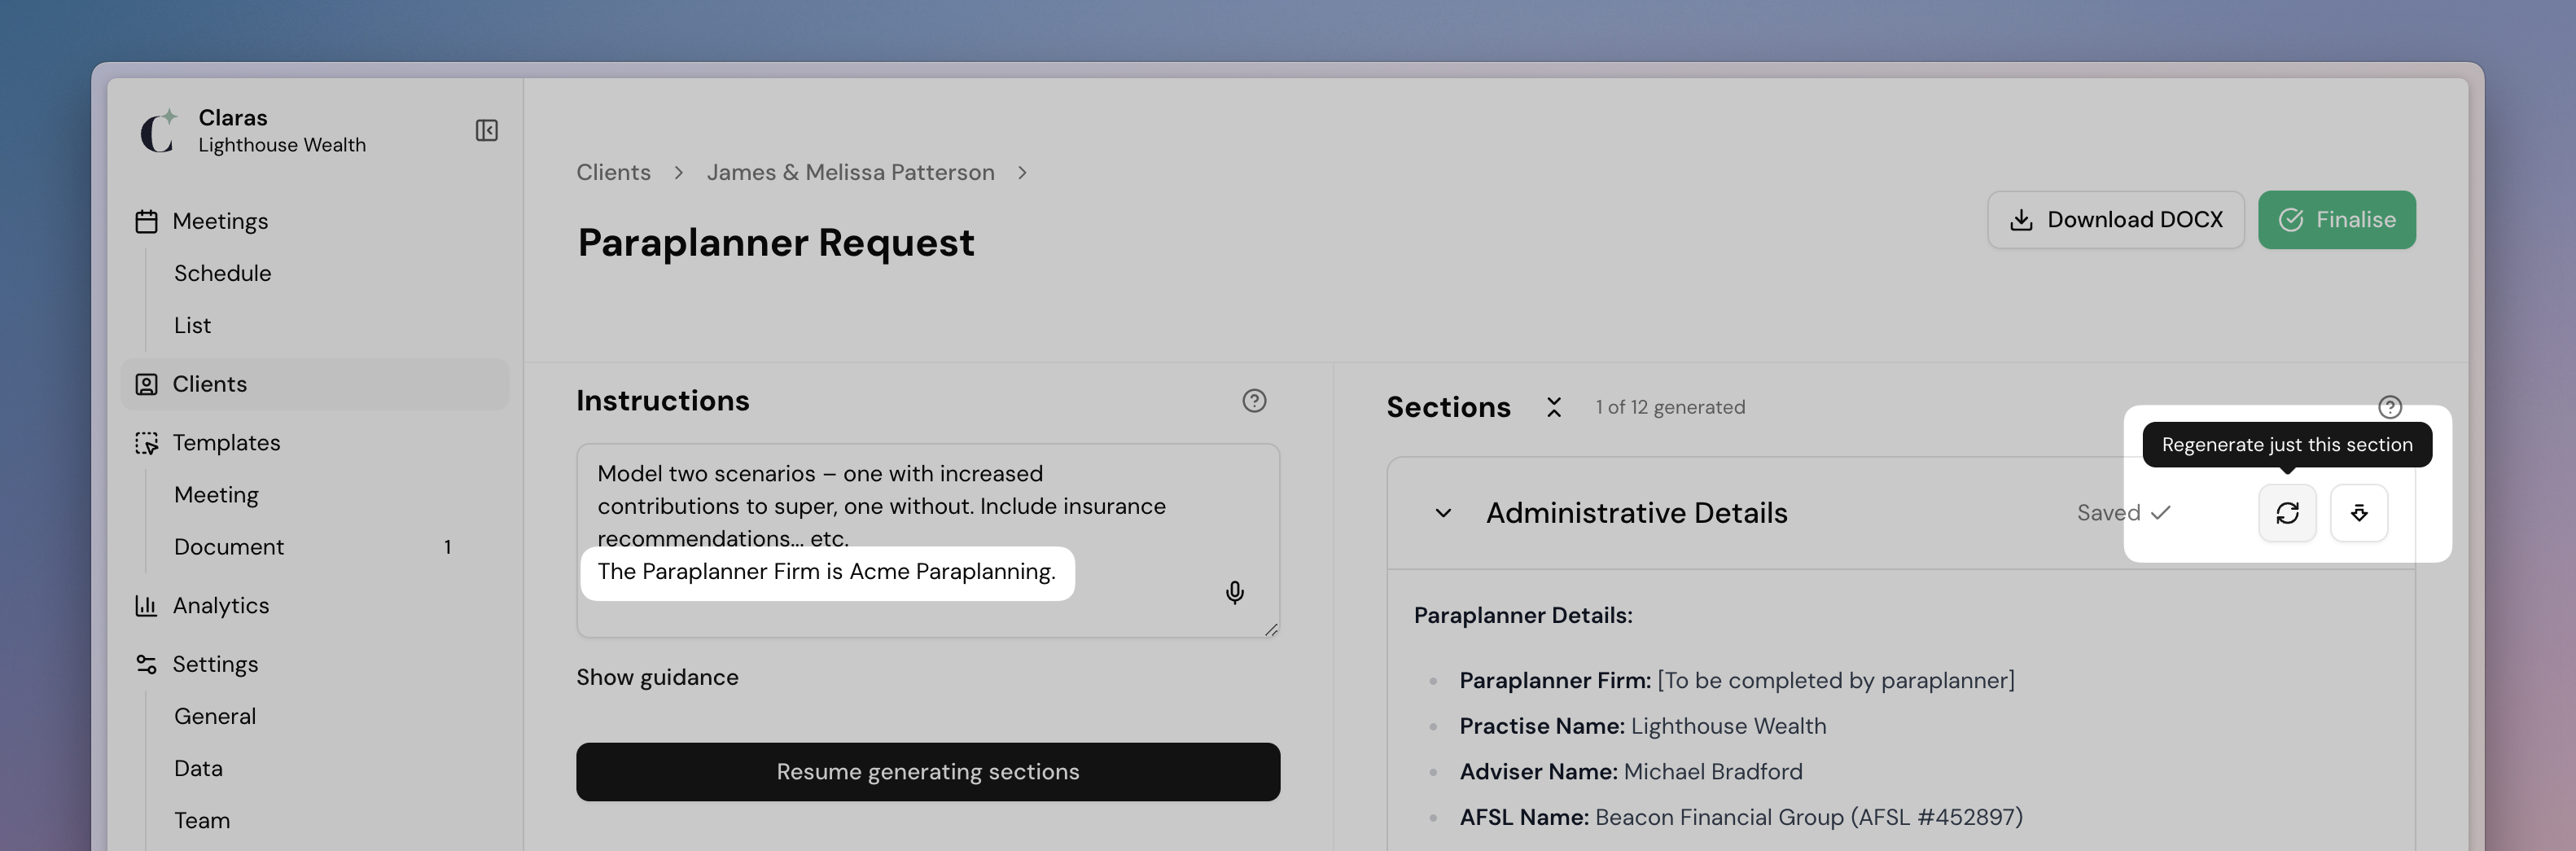Open Data settings
2576x851 pixels.
pyautogui.click(x=198, y=768)
